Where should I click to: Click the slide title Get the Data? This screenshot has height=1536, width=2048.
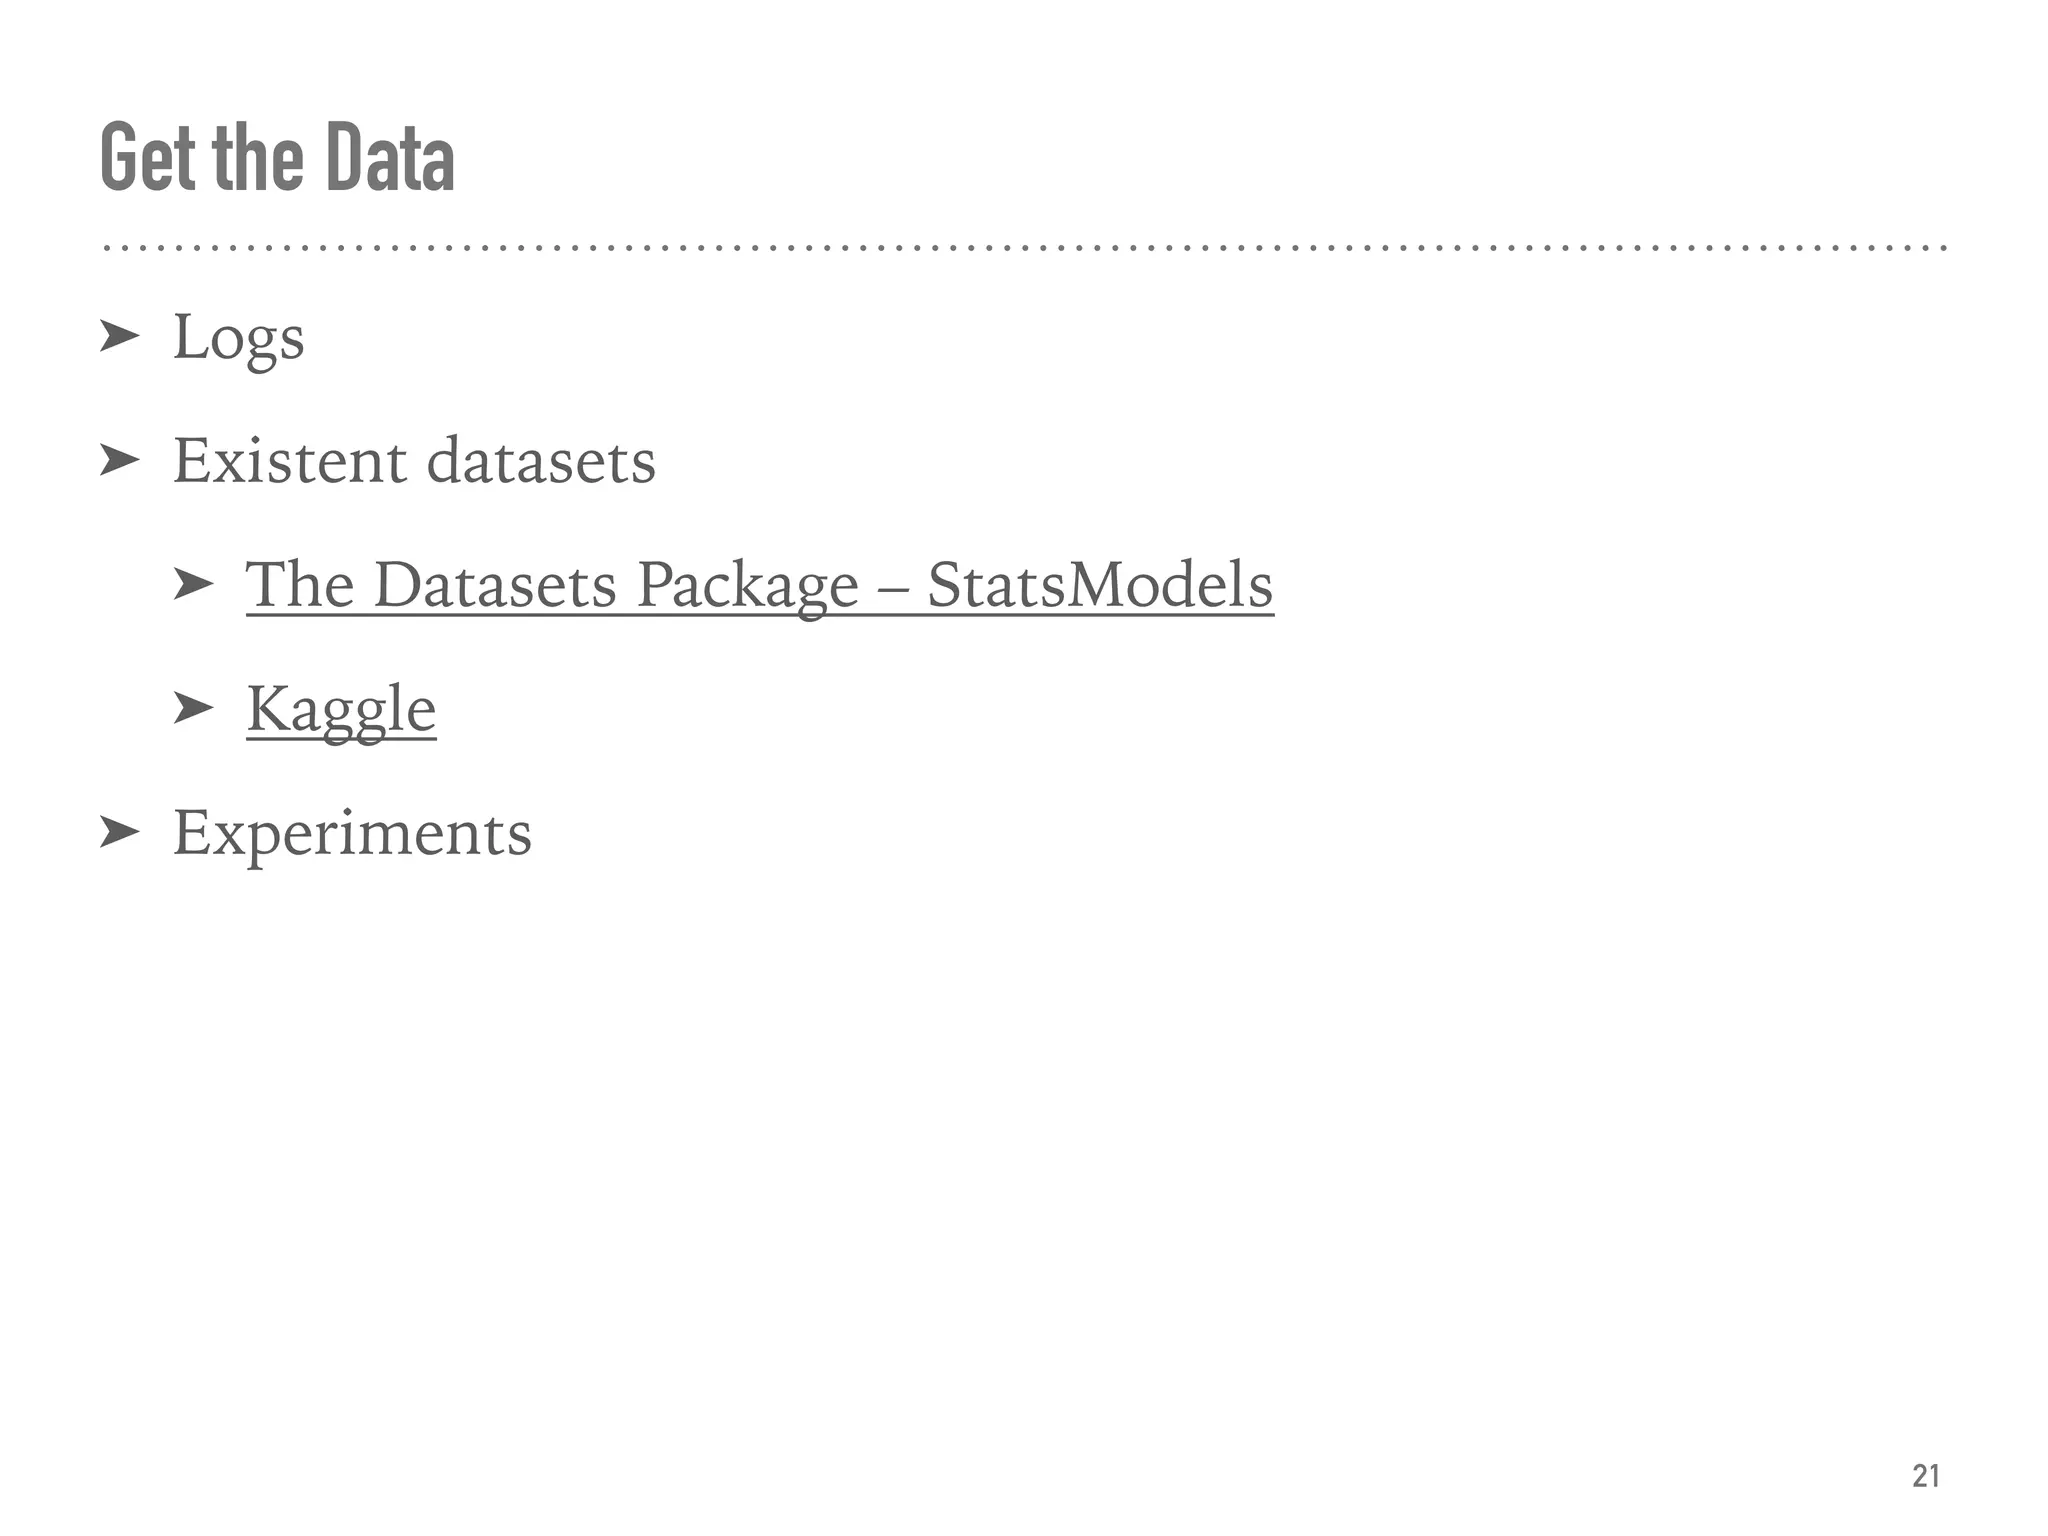point(277,158)
